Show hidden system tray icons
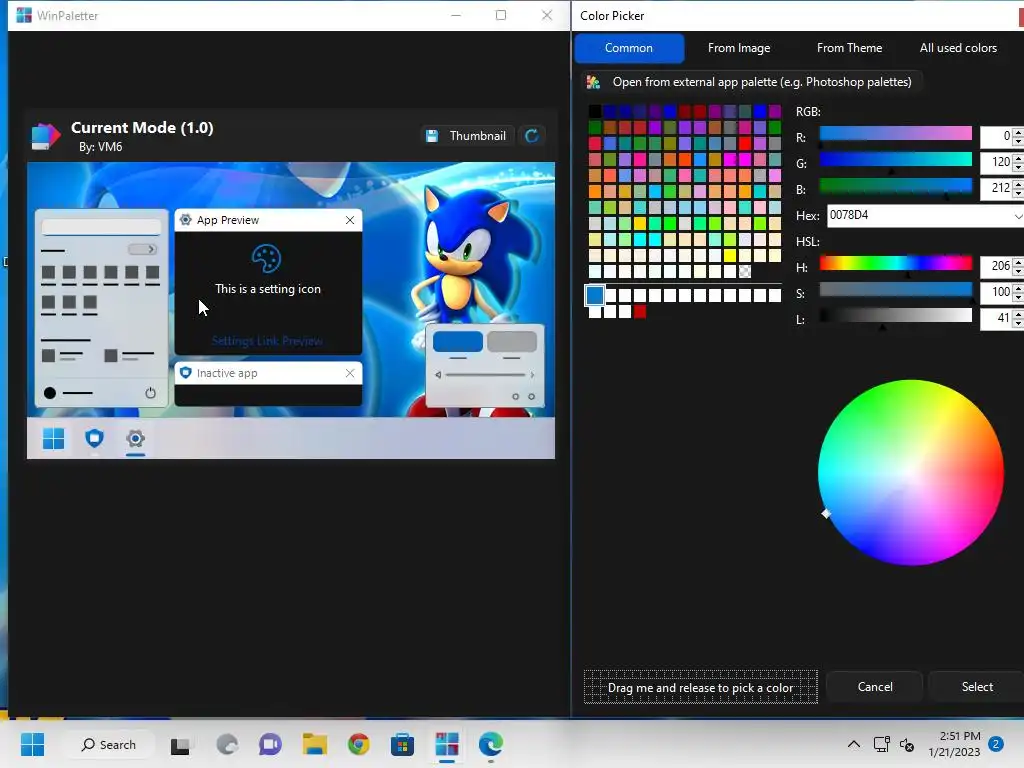Image resolution: width=1024 pixels, height=768 pixels. (x=854, y=744)
